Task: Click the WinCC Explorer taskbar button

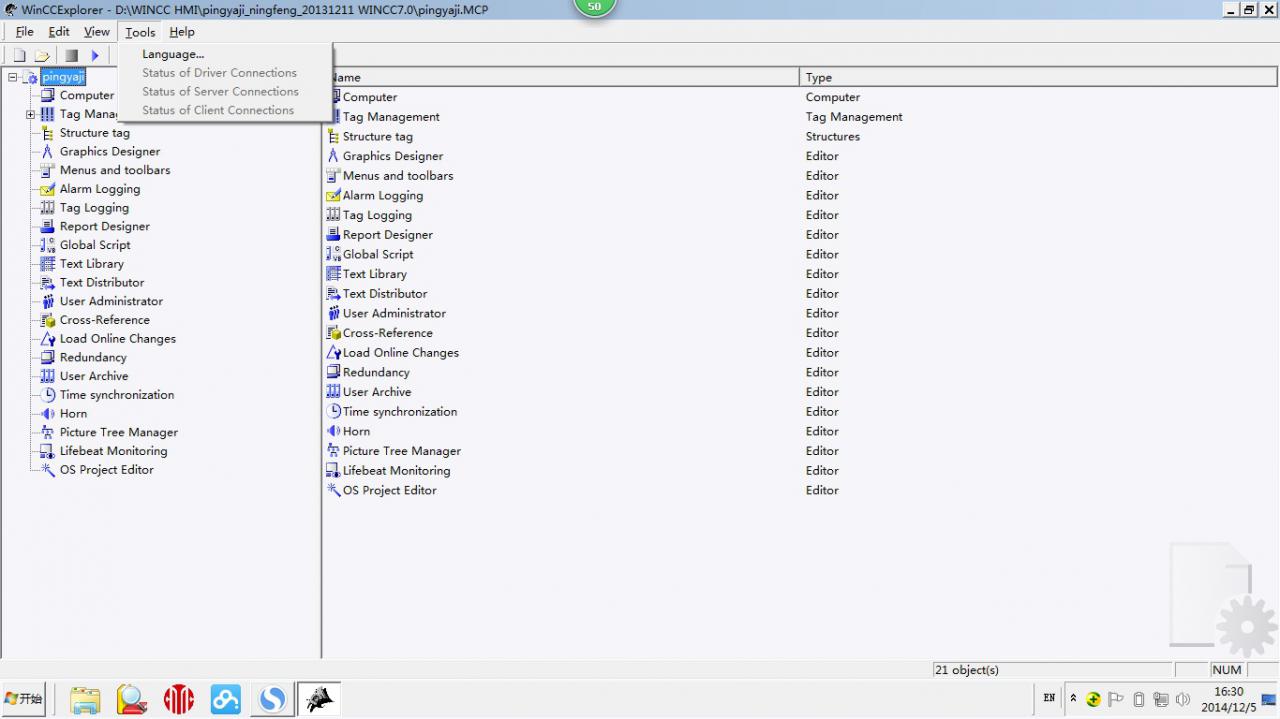Action: [x=320, y=699]
